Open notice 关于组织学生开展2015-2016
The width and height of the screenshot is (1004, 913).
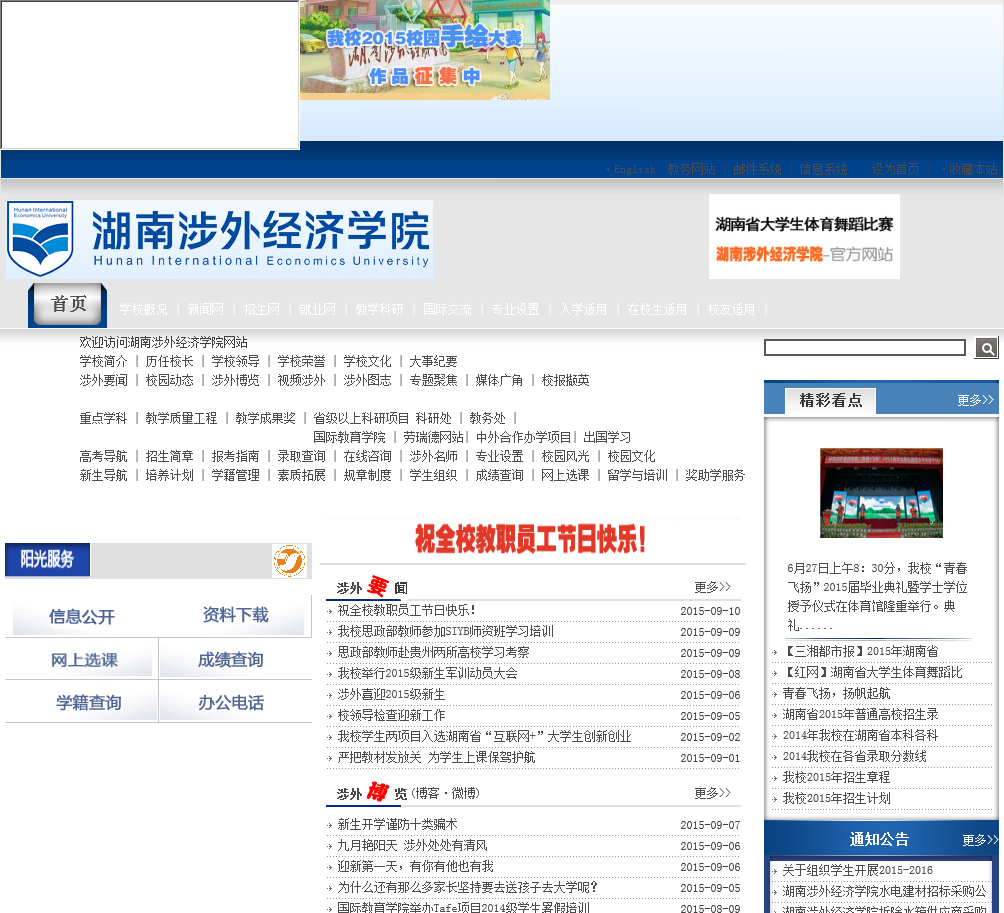point(857,870)
